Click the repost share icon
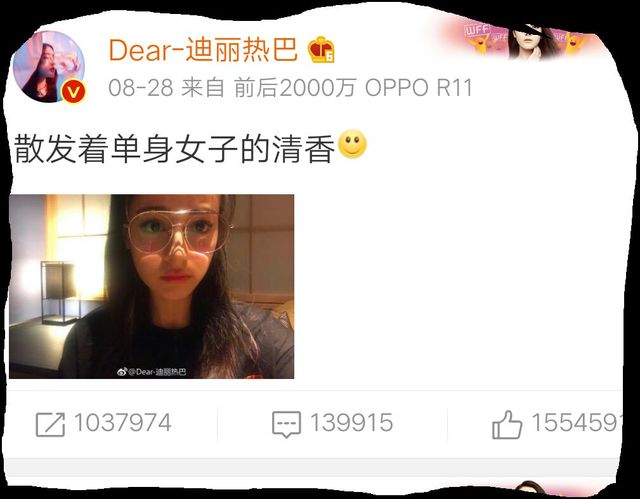This screenshot has height=499, width=640. [x=50, y=424]
